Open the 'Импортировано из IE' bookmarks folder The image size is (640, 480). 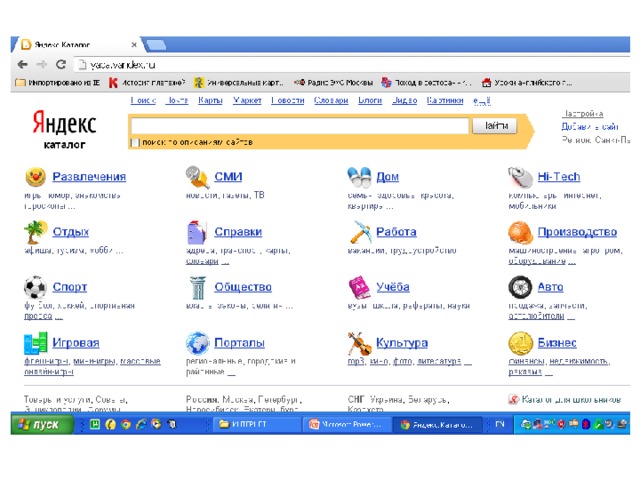tap(58, 82)
